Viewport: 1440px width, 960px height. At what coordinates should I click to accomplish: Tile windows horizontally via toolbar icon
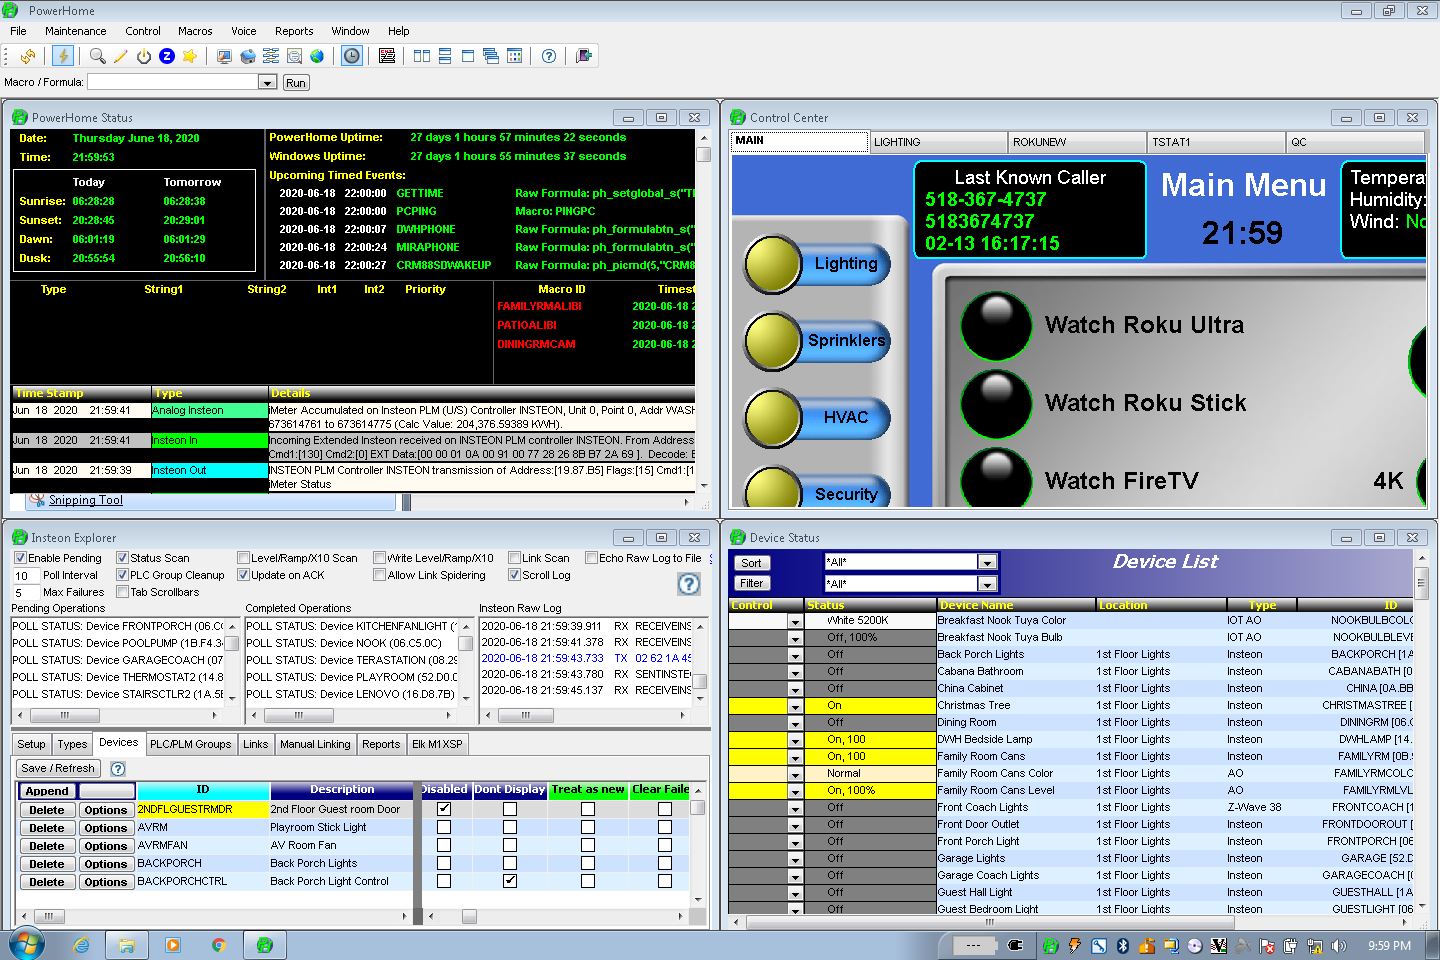pos(445,56)
